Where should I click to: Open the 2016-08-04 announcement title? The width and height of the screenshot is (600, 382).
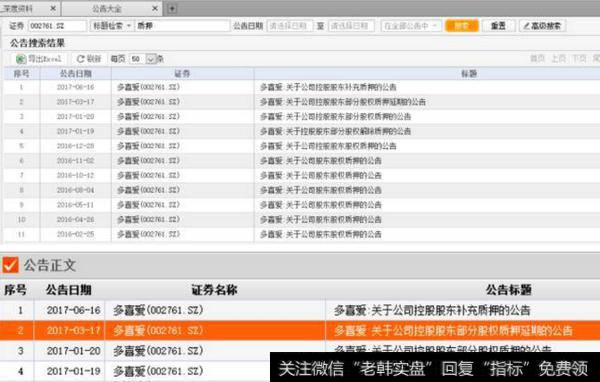[321, 190]
